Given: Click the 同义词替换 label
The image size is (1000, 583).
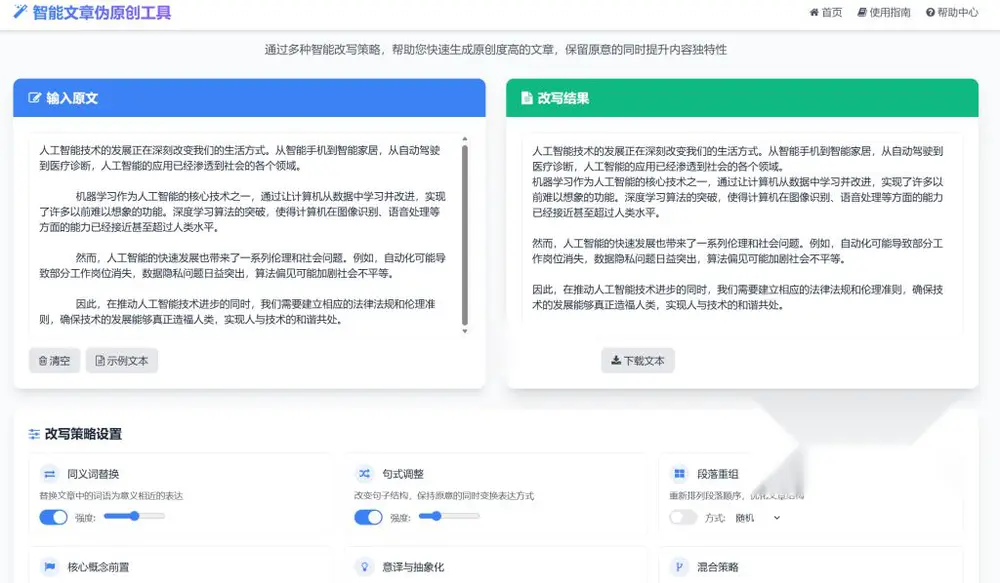Looking at the screenshot, I should click(93, 474).
